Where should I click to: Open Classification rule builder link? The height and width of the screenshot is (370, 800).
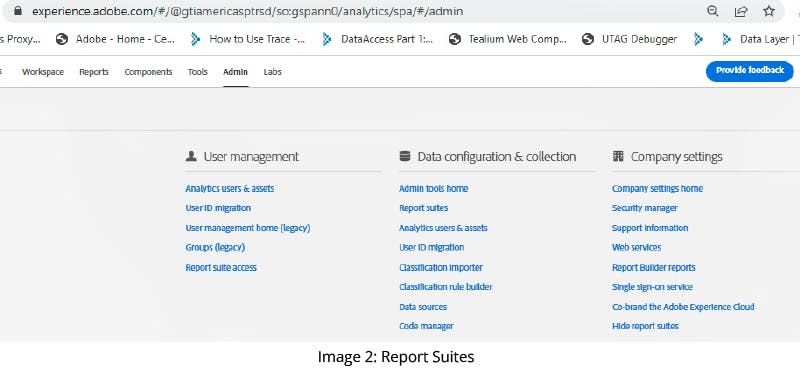(x=445, y=287)
